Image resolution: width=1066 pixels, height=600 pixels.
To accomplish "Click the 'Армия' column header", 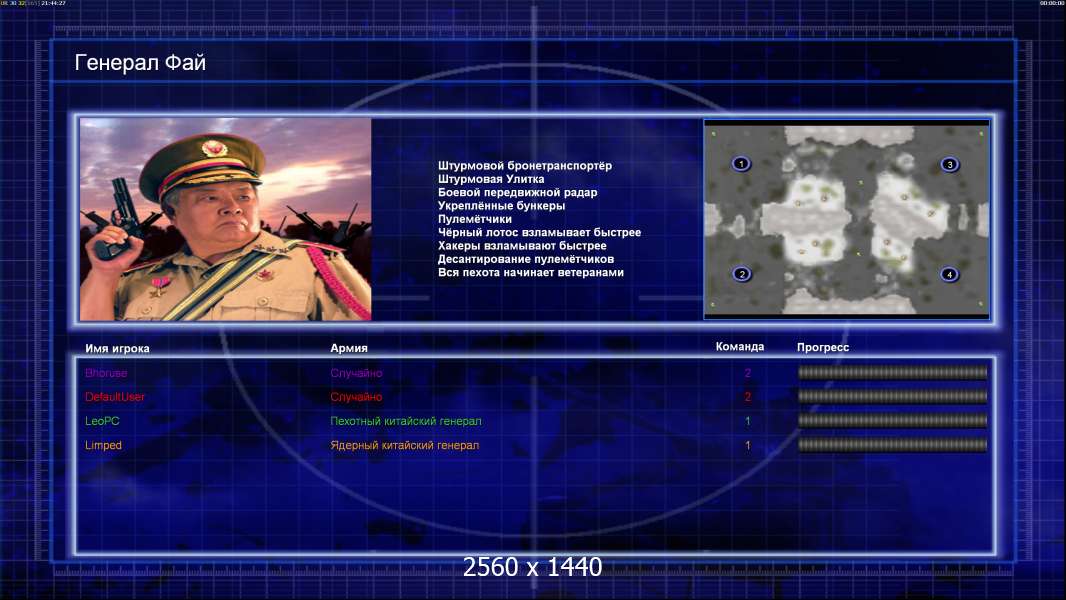I will 349,348.
